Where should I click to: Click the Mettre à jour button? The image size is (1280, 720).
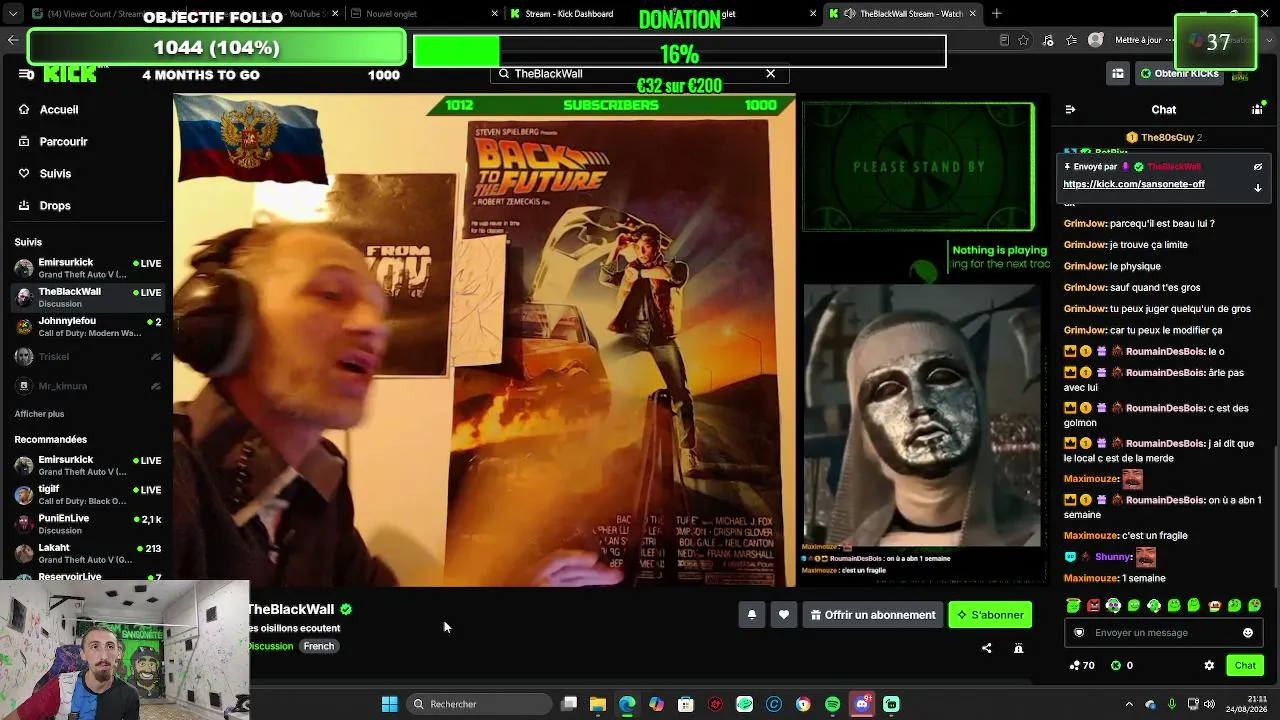(x=1138, y=40)
